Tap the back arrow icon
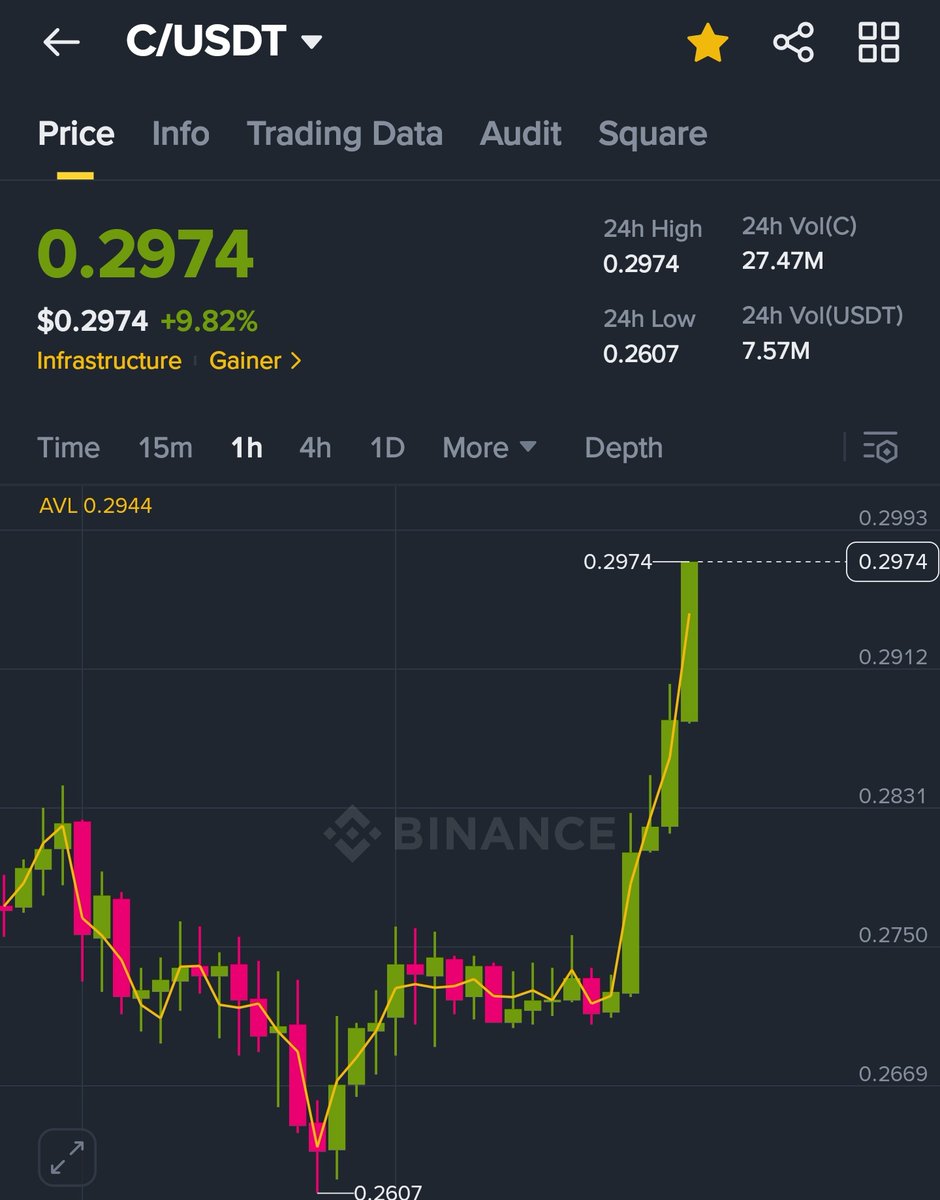The width and height of the screenshot is (940, 1200). coord(61,43)
